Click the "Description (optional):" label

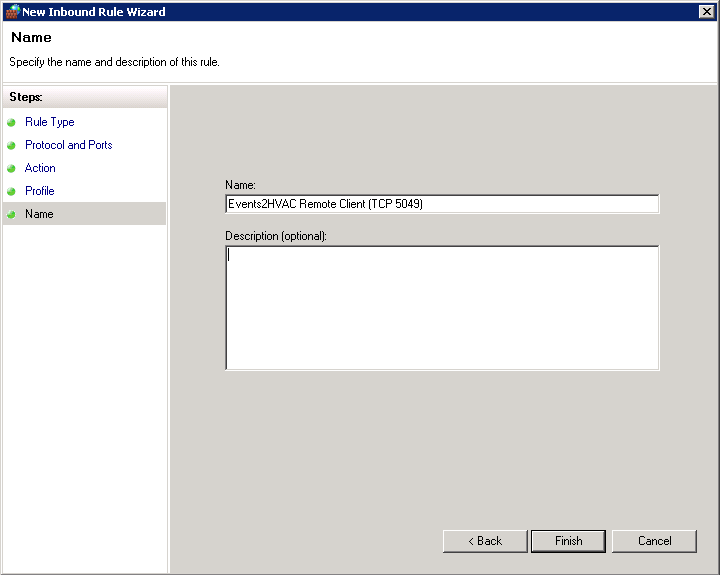[x=276, y=236]
